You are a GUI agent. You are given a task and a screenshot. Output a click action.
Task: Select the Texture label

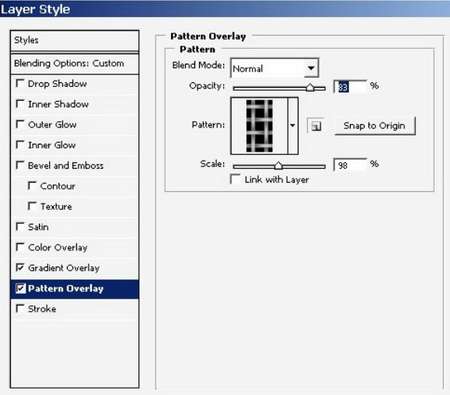pos(56,206)
